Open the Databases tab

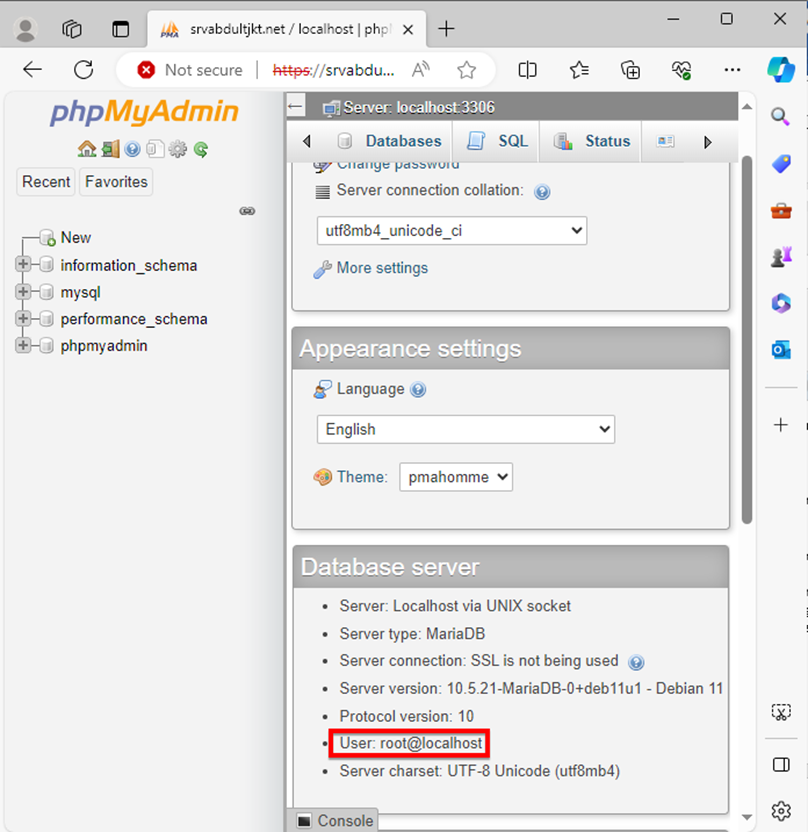pos(389,141)
